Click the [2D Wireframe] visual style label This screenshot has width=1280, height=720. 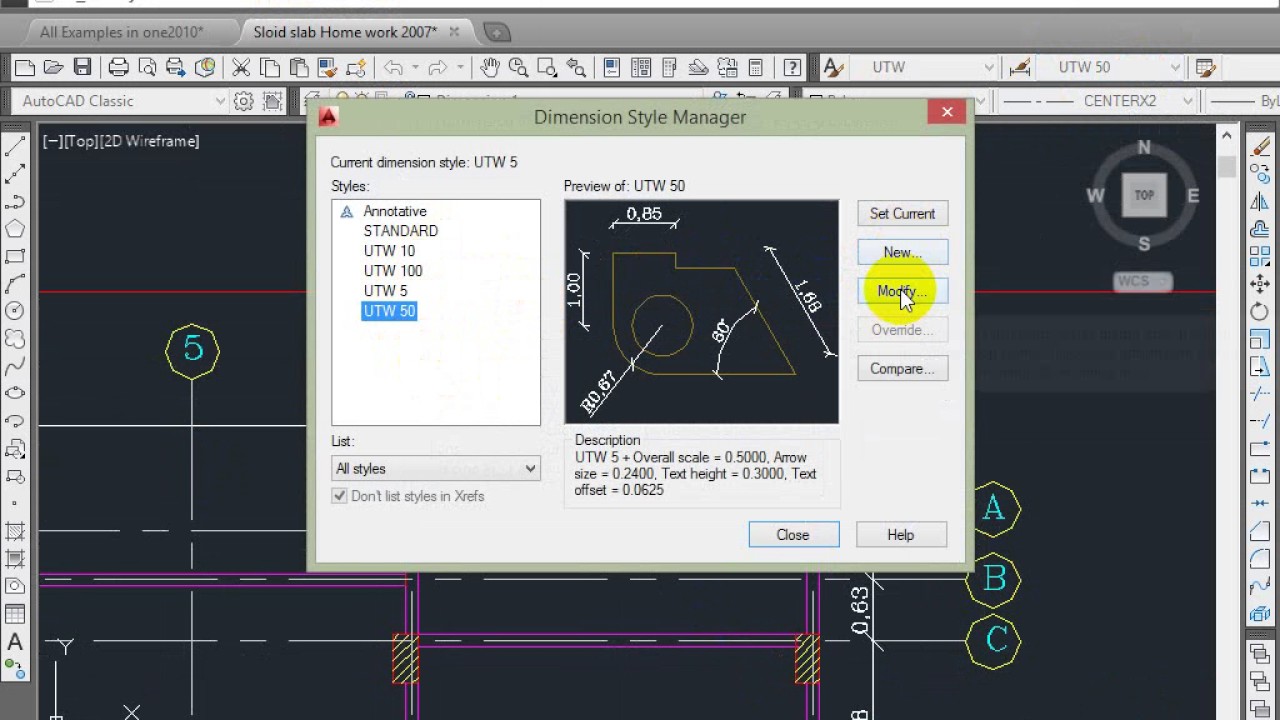pyautogui.click(x=149, y=141)
